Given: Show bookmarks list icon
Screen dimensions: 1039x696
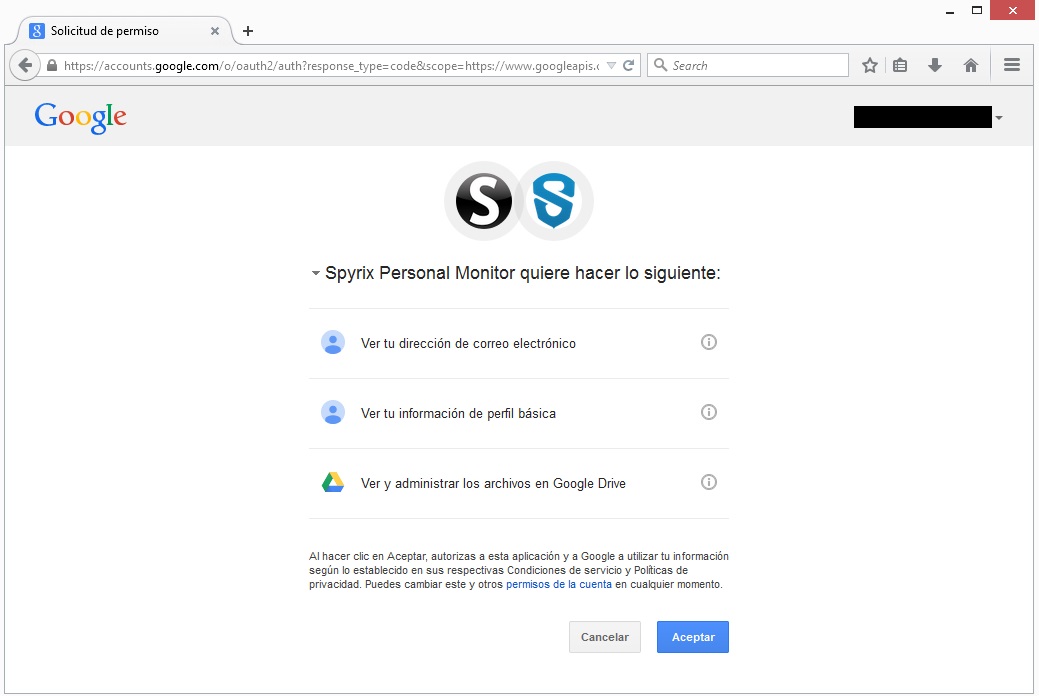Looking at the screenshot, I should pyautogui.click(x=900, y=65).
